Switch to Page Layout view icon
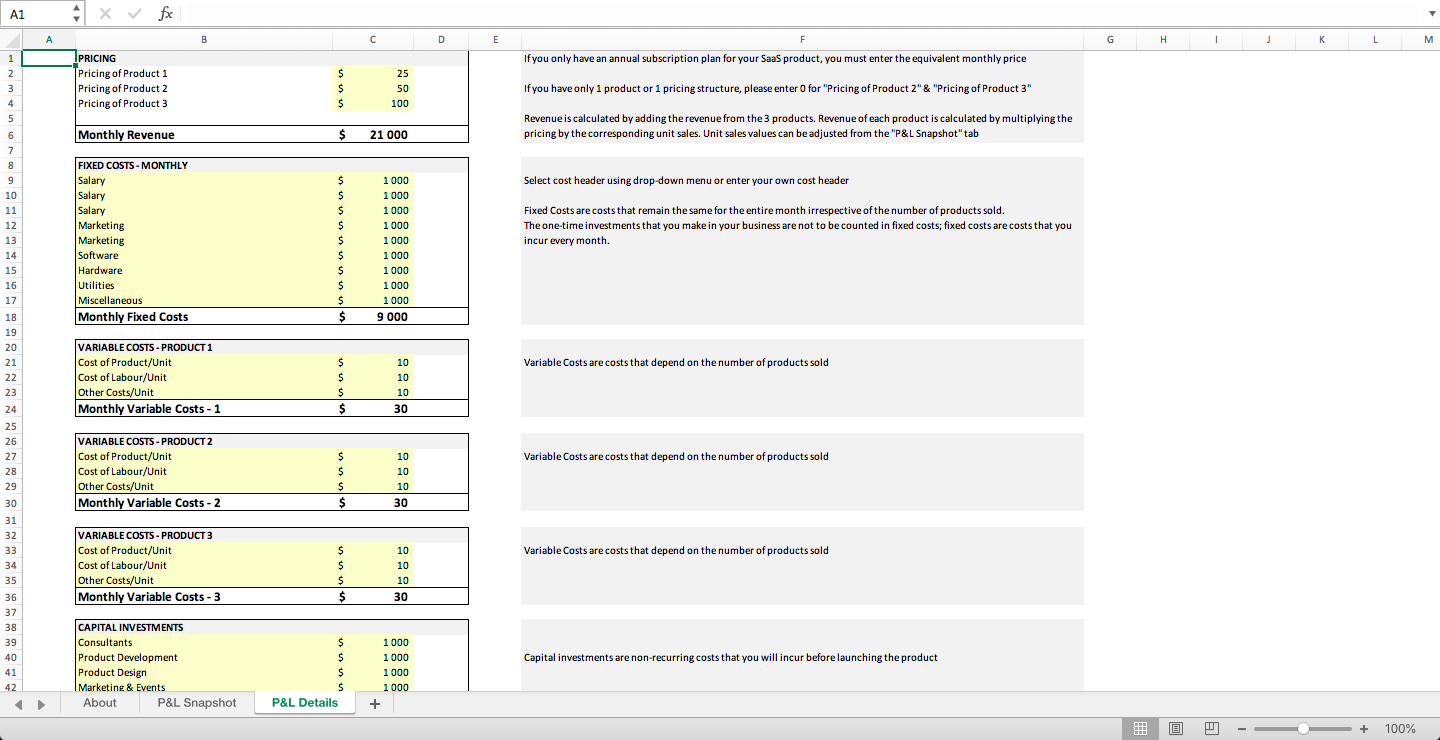The width and height of the screenshot is (1440, 740). click(1175, 728)
